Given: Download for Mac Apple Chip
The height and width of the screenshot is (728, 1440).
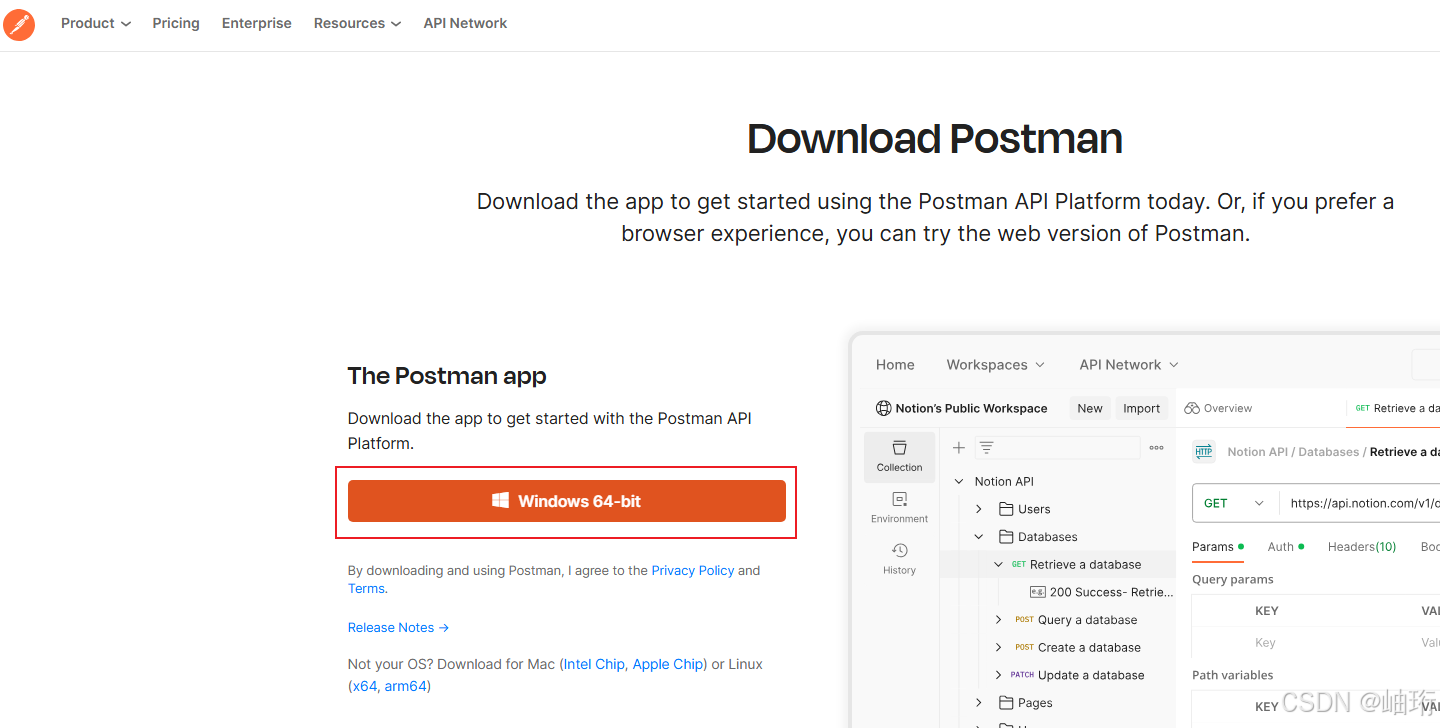Looking at the screenshot, I should pyautogui.click(x=668, y=664).
